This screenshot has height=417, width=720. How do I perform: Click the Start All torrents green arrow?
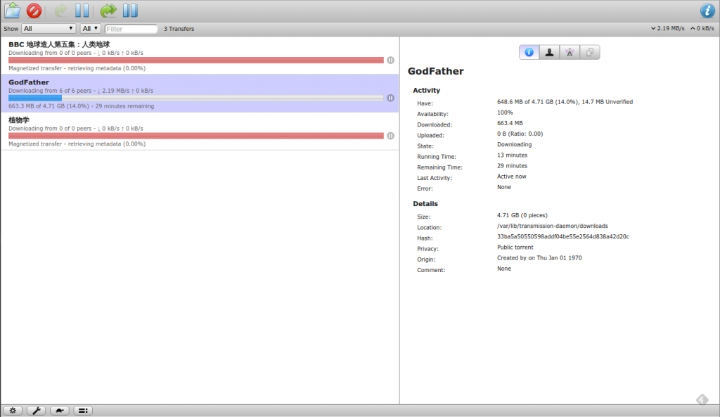point(108,11)
